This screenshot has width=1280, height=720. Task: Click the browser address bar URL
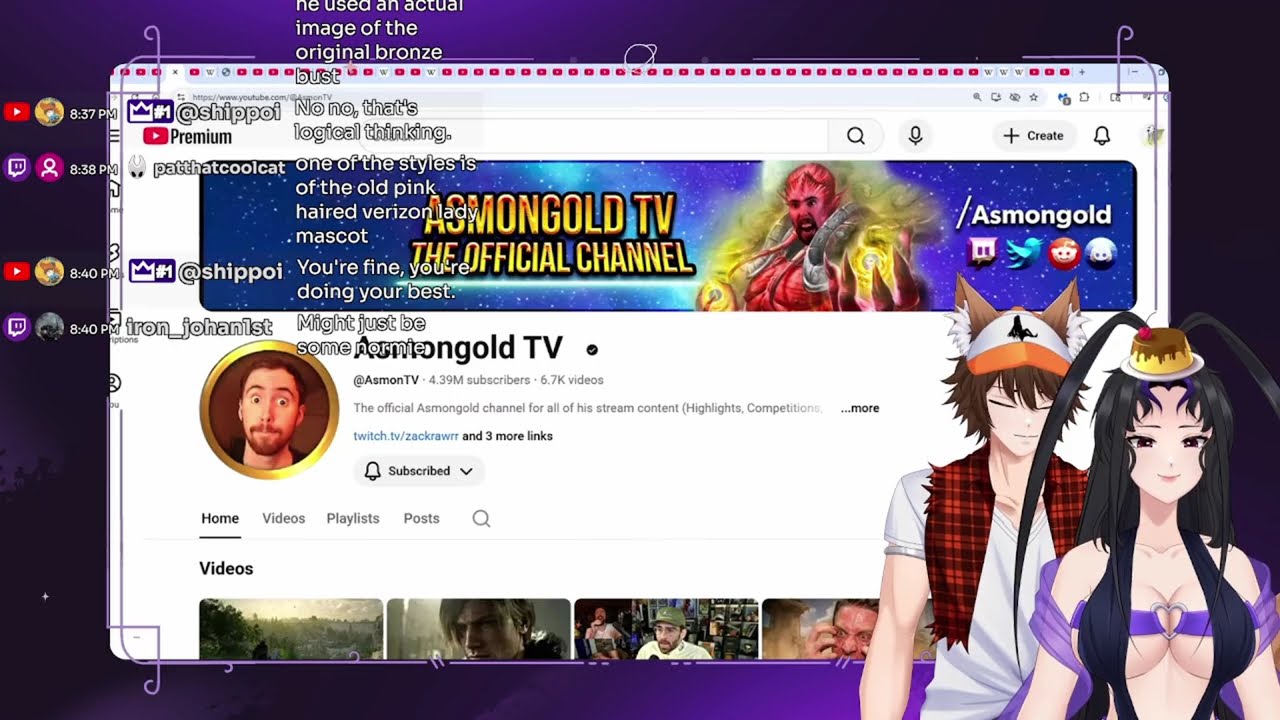(x=262, y=97)
